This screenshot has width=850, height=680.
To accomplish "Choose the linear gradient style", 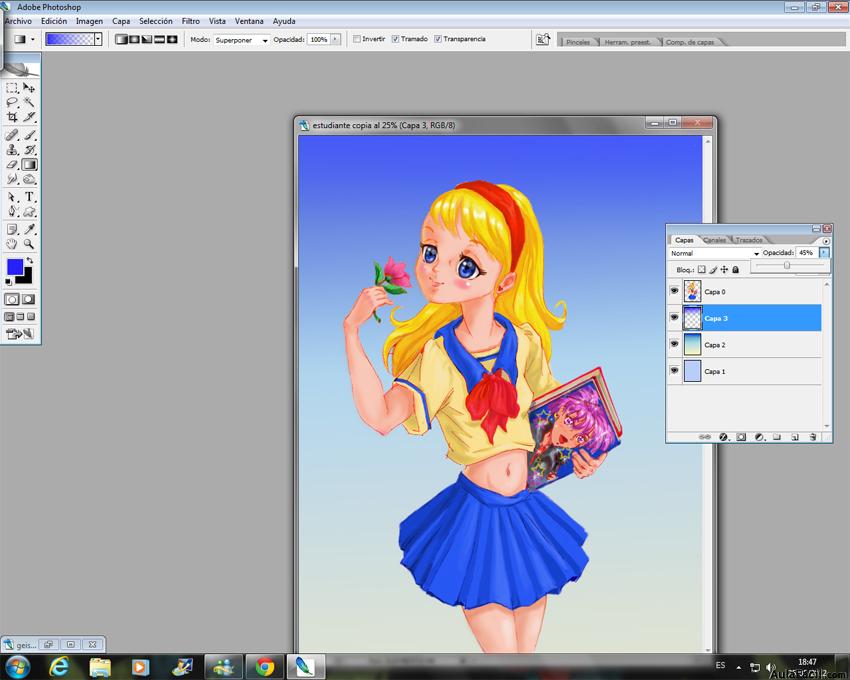I will point(121,40).
